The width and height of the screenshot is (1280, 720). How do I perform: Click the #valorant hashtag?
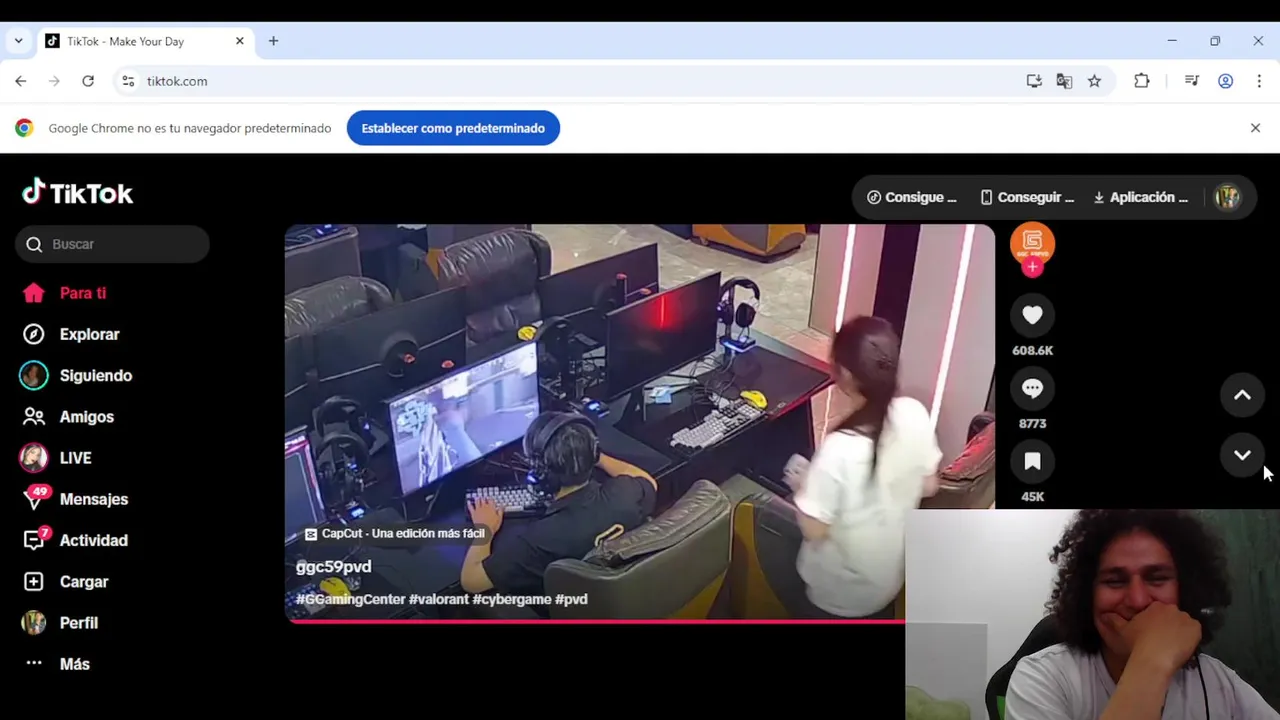pyautogui.click(x=438, y=599)
